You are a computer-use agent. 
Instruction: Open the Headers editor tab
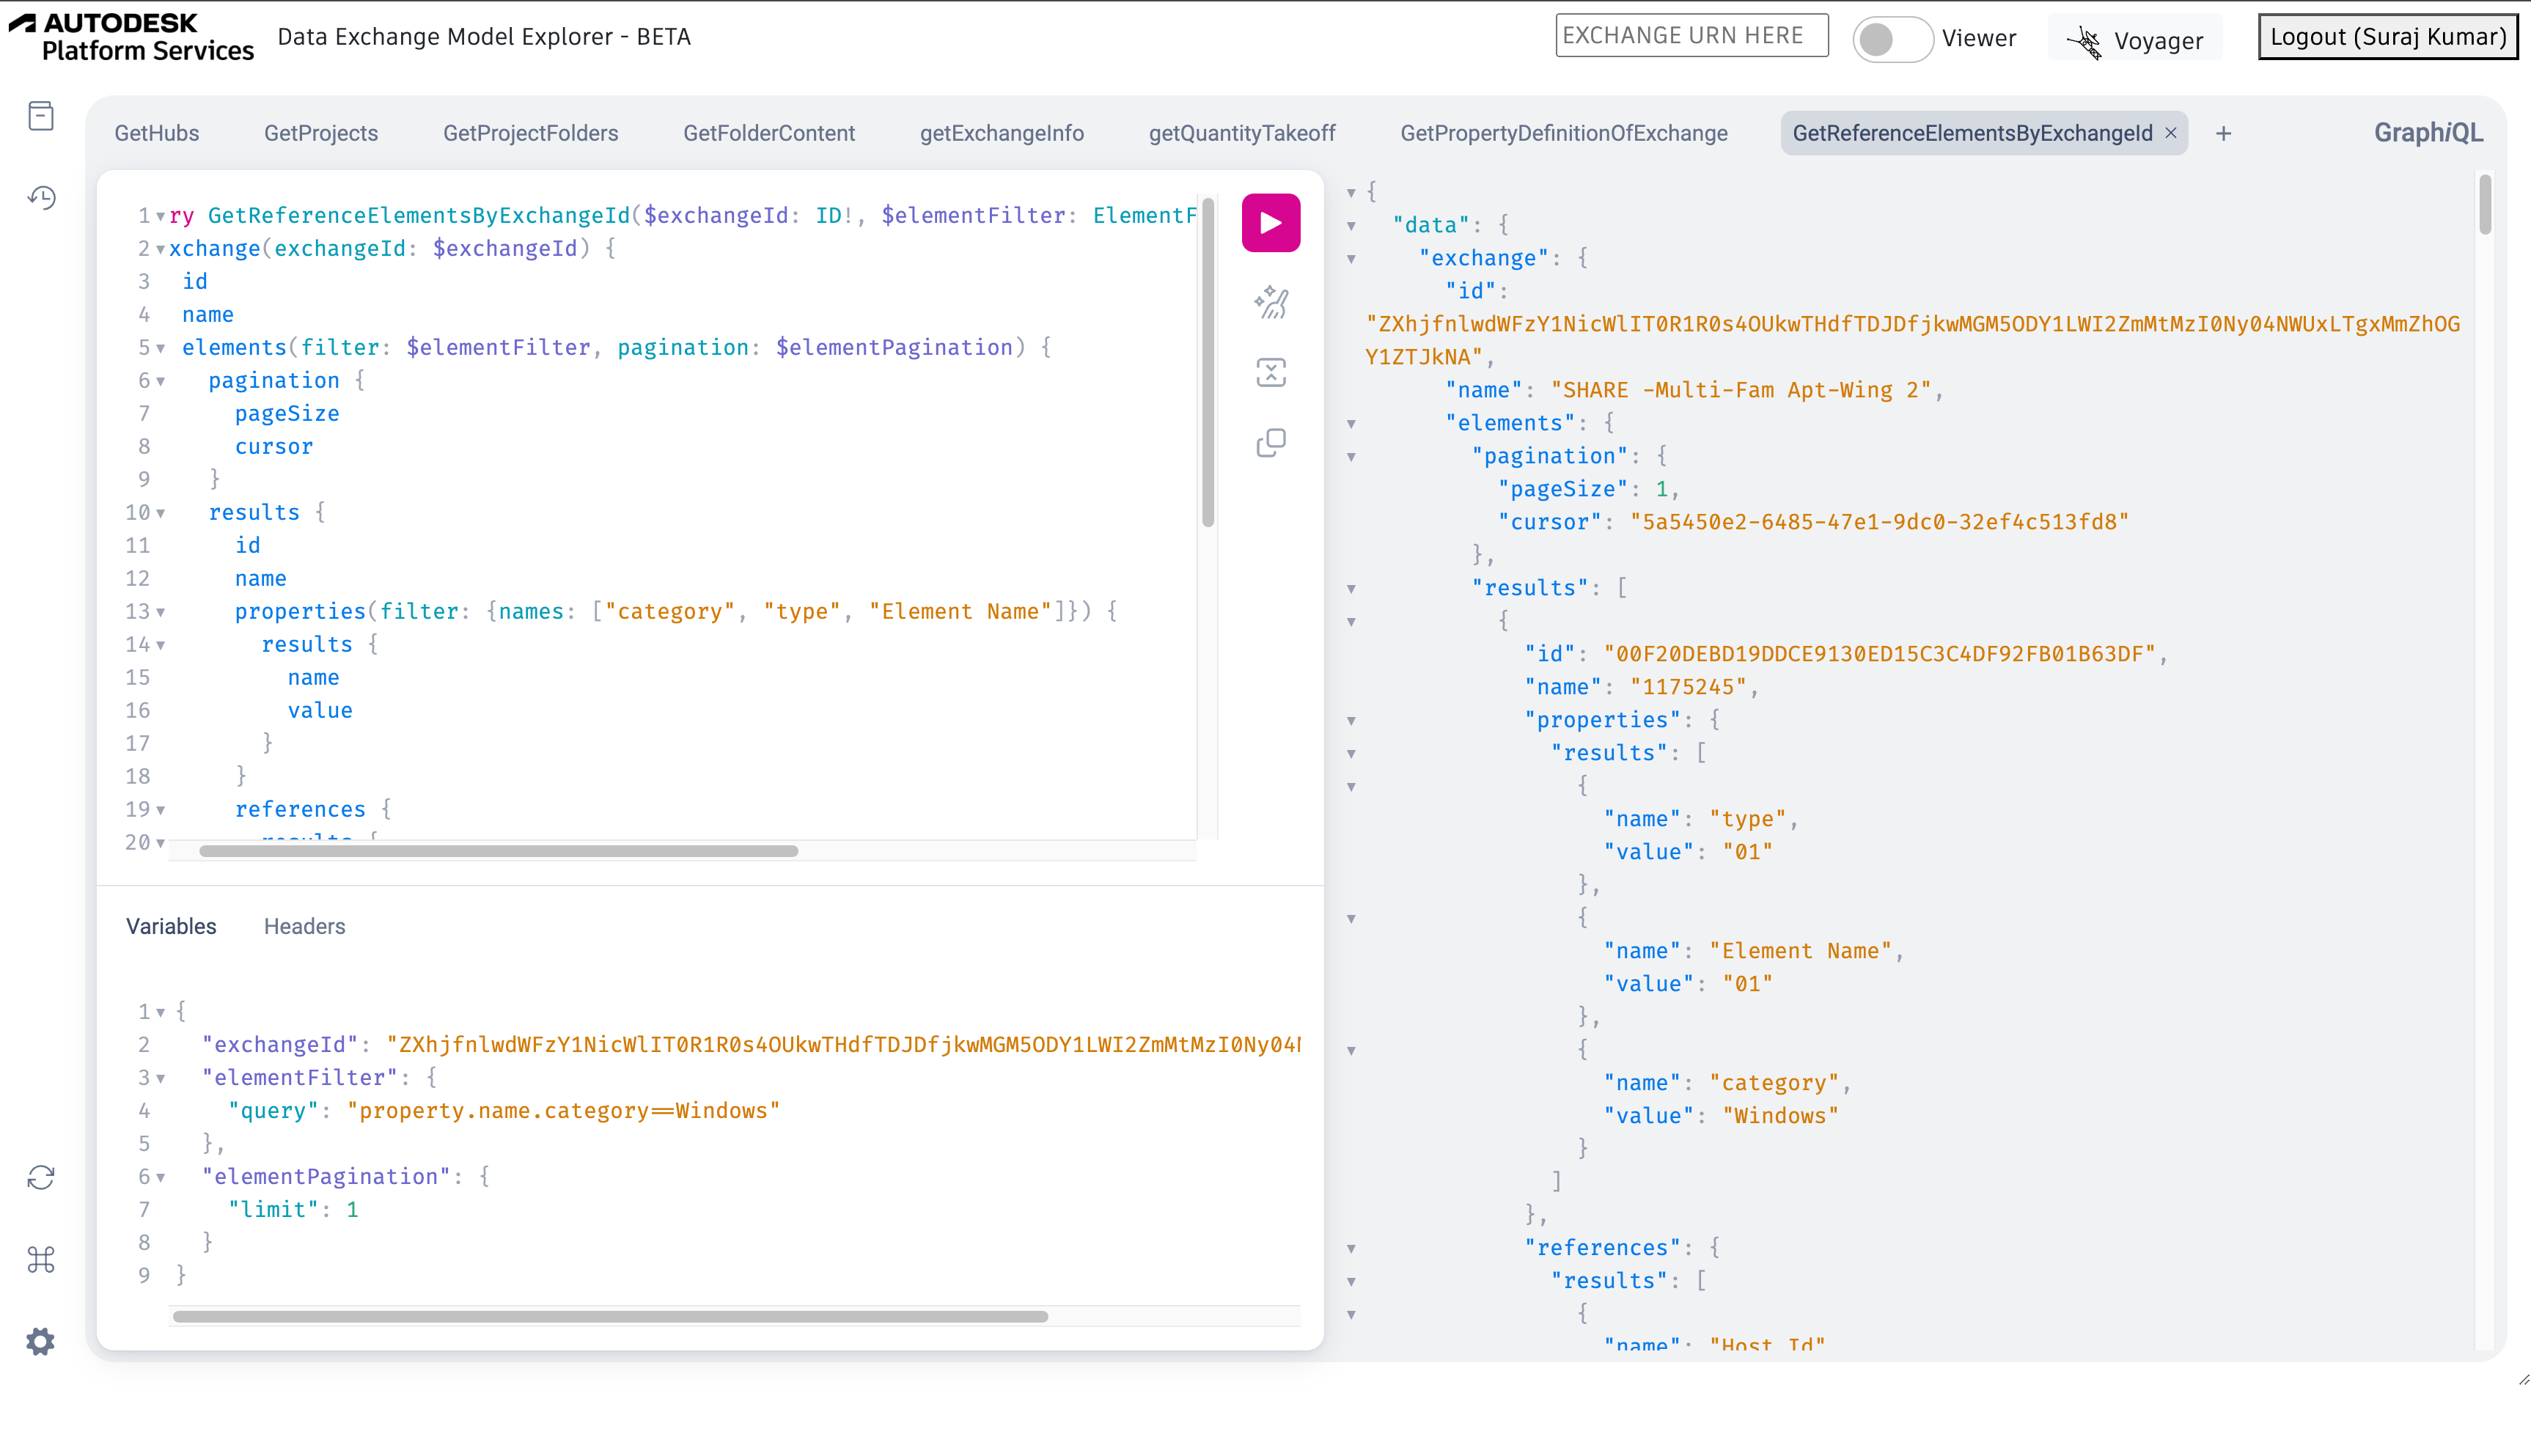click(304, 926)
